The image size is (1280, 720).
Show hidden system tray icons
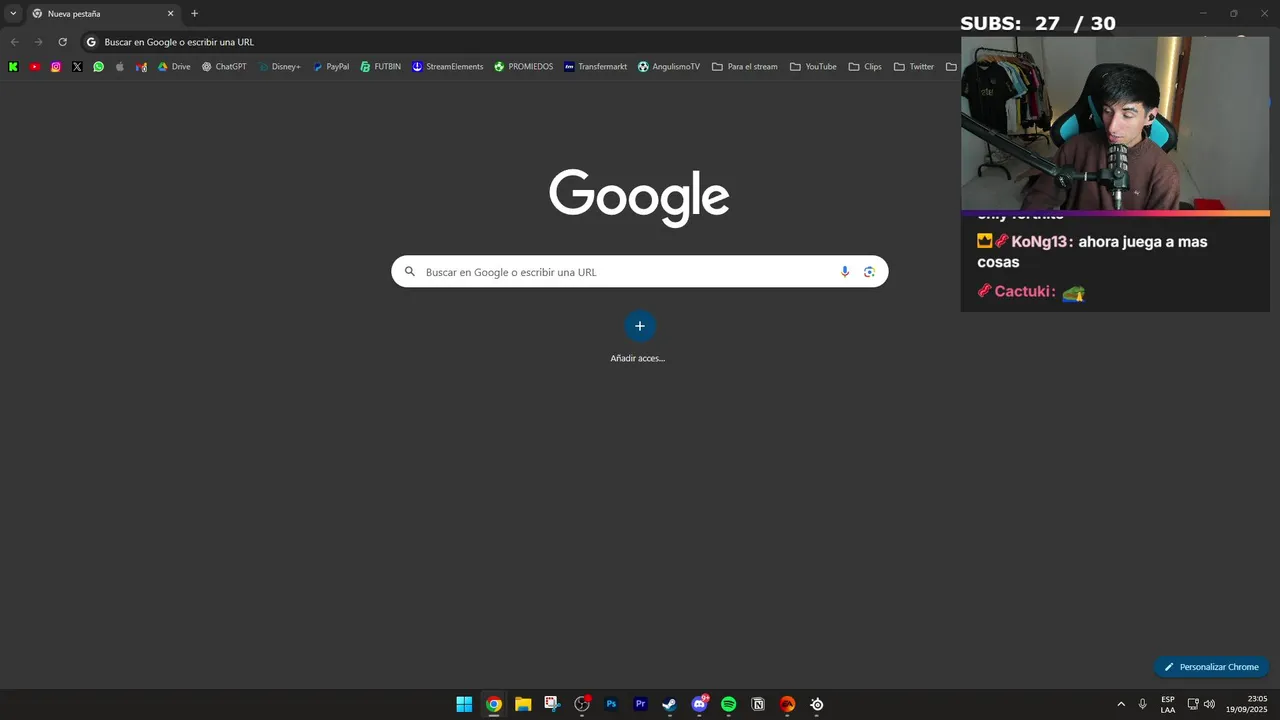(1121, 704)
